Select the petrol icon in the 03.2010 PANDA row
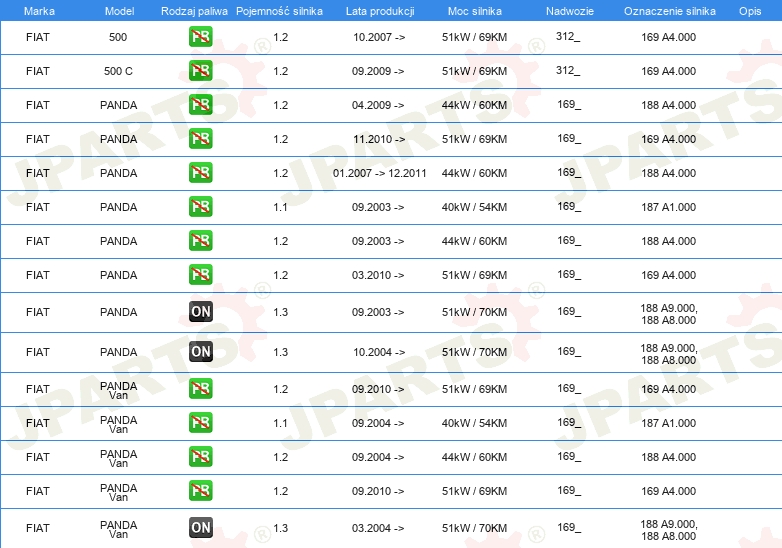Screen dimensions: 782x548 point(200,274)
